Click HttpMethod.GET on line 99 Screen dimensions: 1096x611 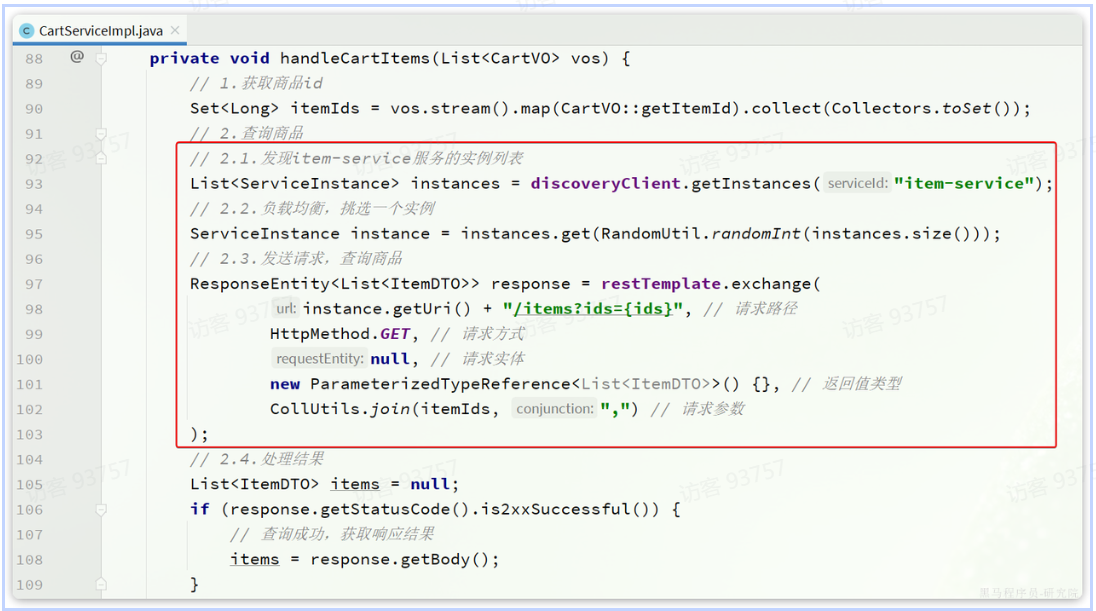point(340,333)
